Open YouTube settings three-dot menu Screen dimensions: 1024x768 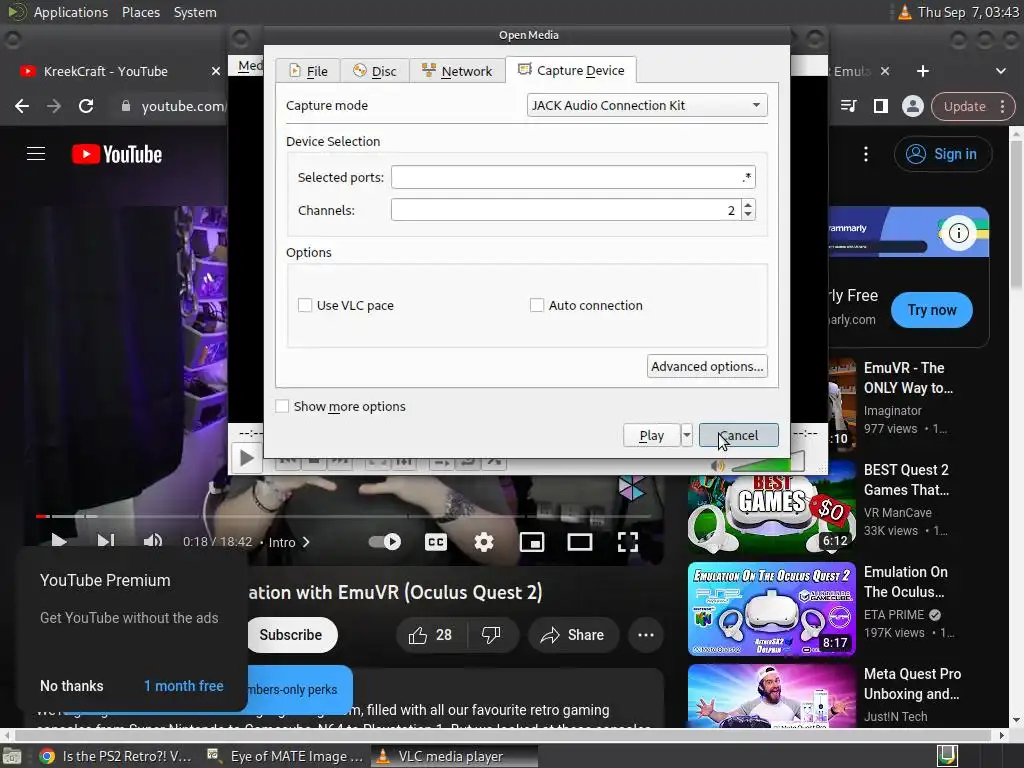pos(866,154)
